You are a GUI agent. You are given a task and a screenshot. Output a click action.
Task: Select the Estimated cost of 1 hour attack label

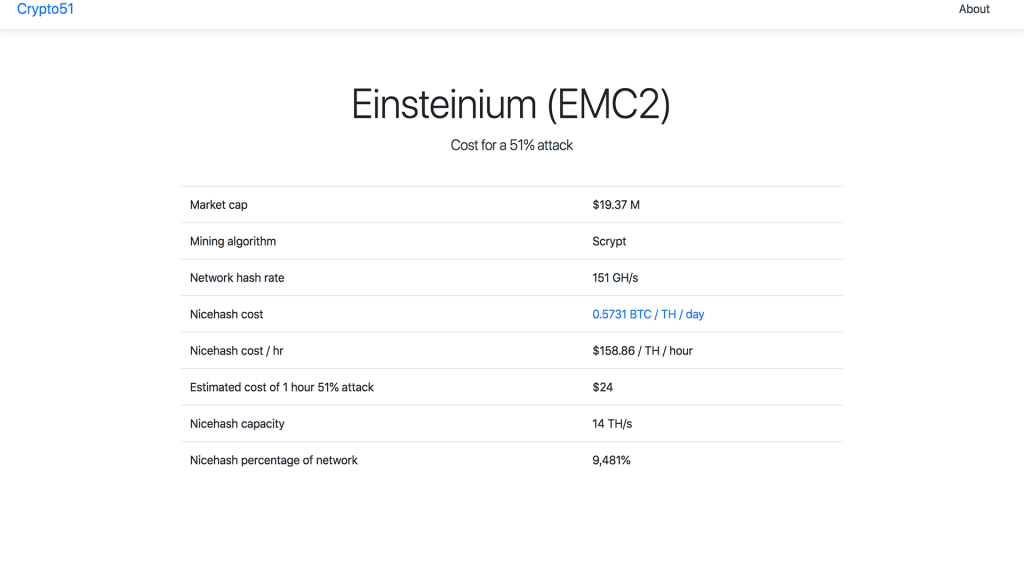tap(282, 387)
